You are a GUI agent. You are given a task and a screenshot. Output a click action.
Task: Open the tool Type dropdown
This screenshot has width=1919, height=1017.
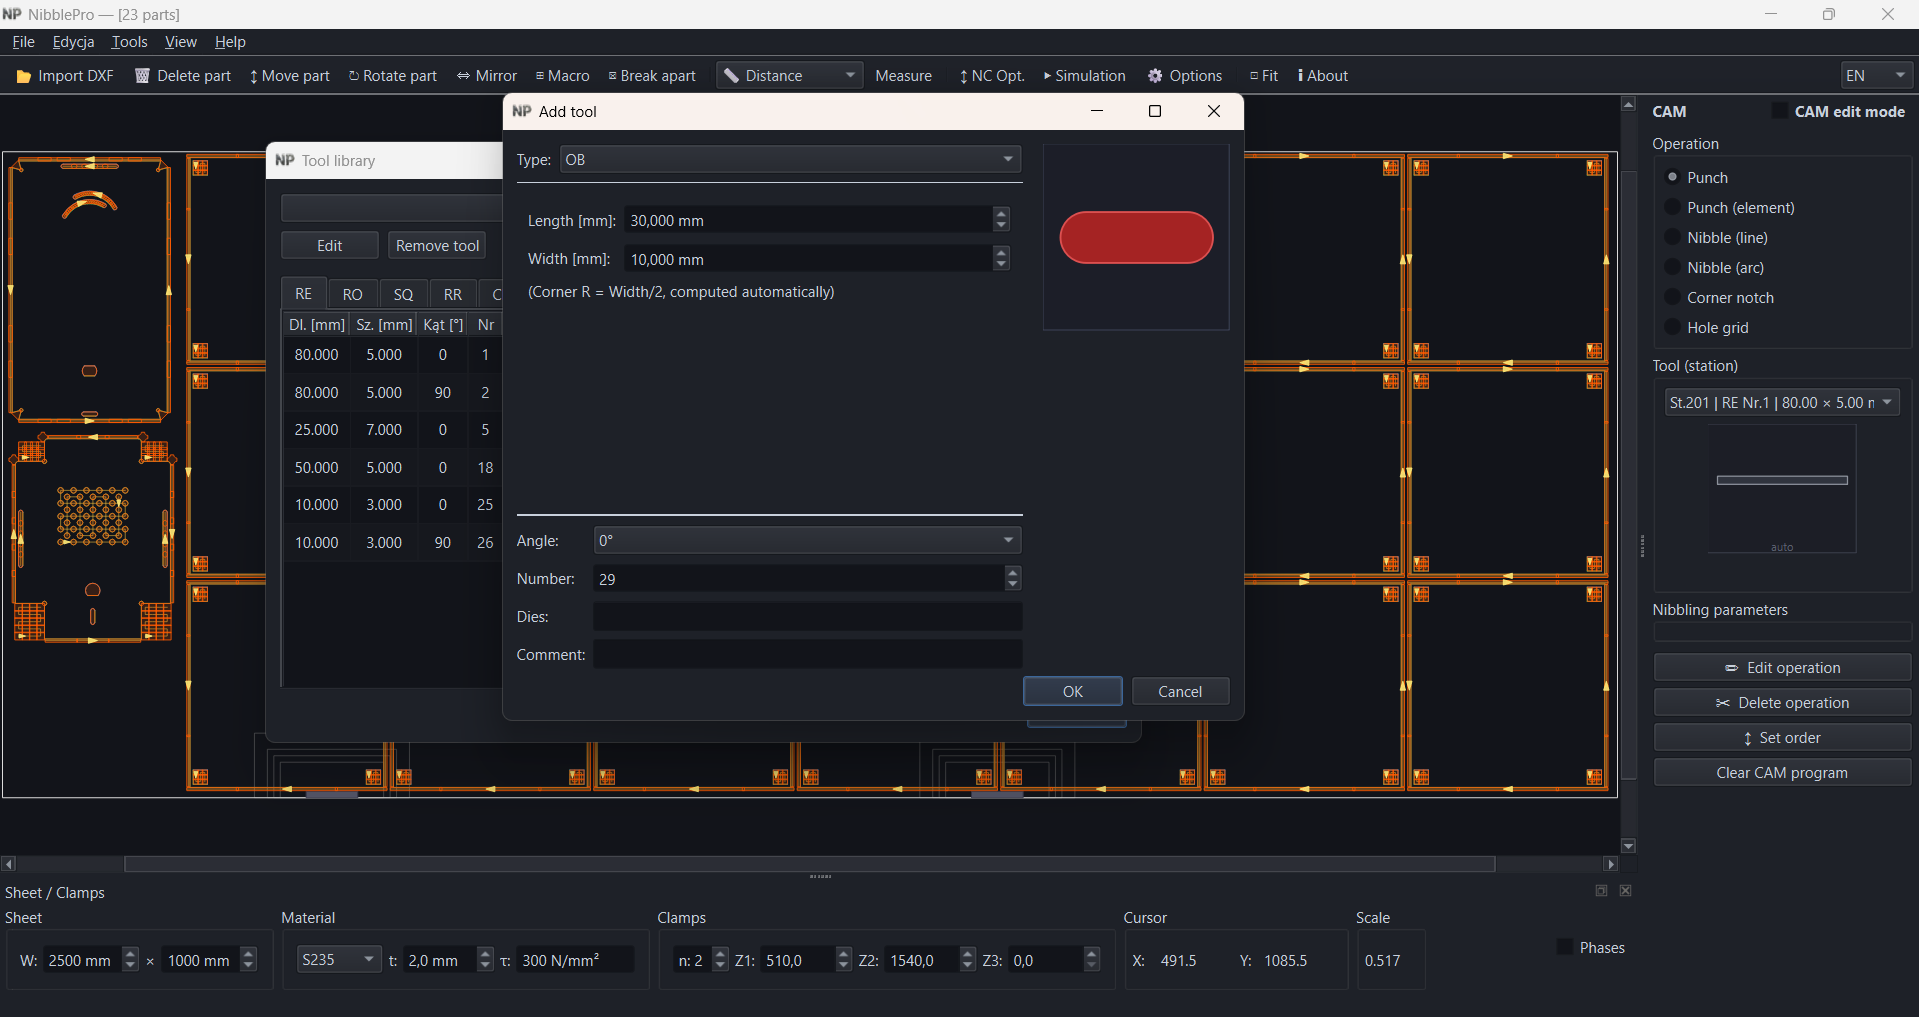coord(791,160)
